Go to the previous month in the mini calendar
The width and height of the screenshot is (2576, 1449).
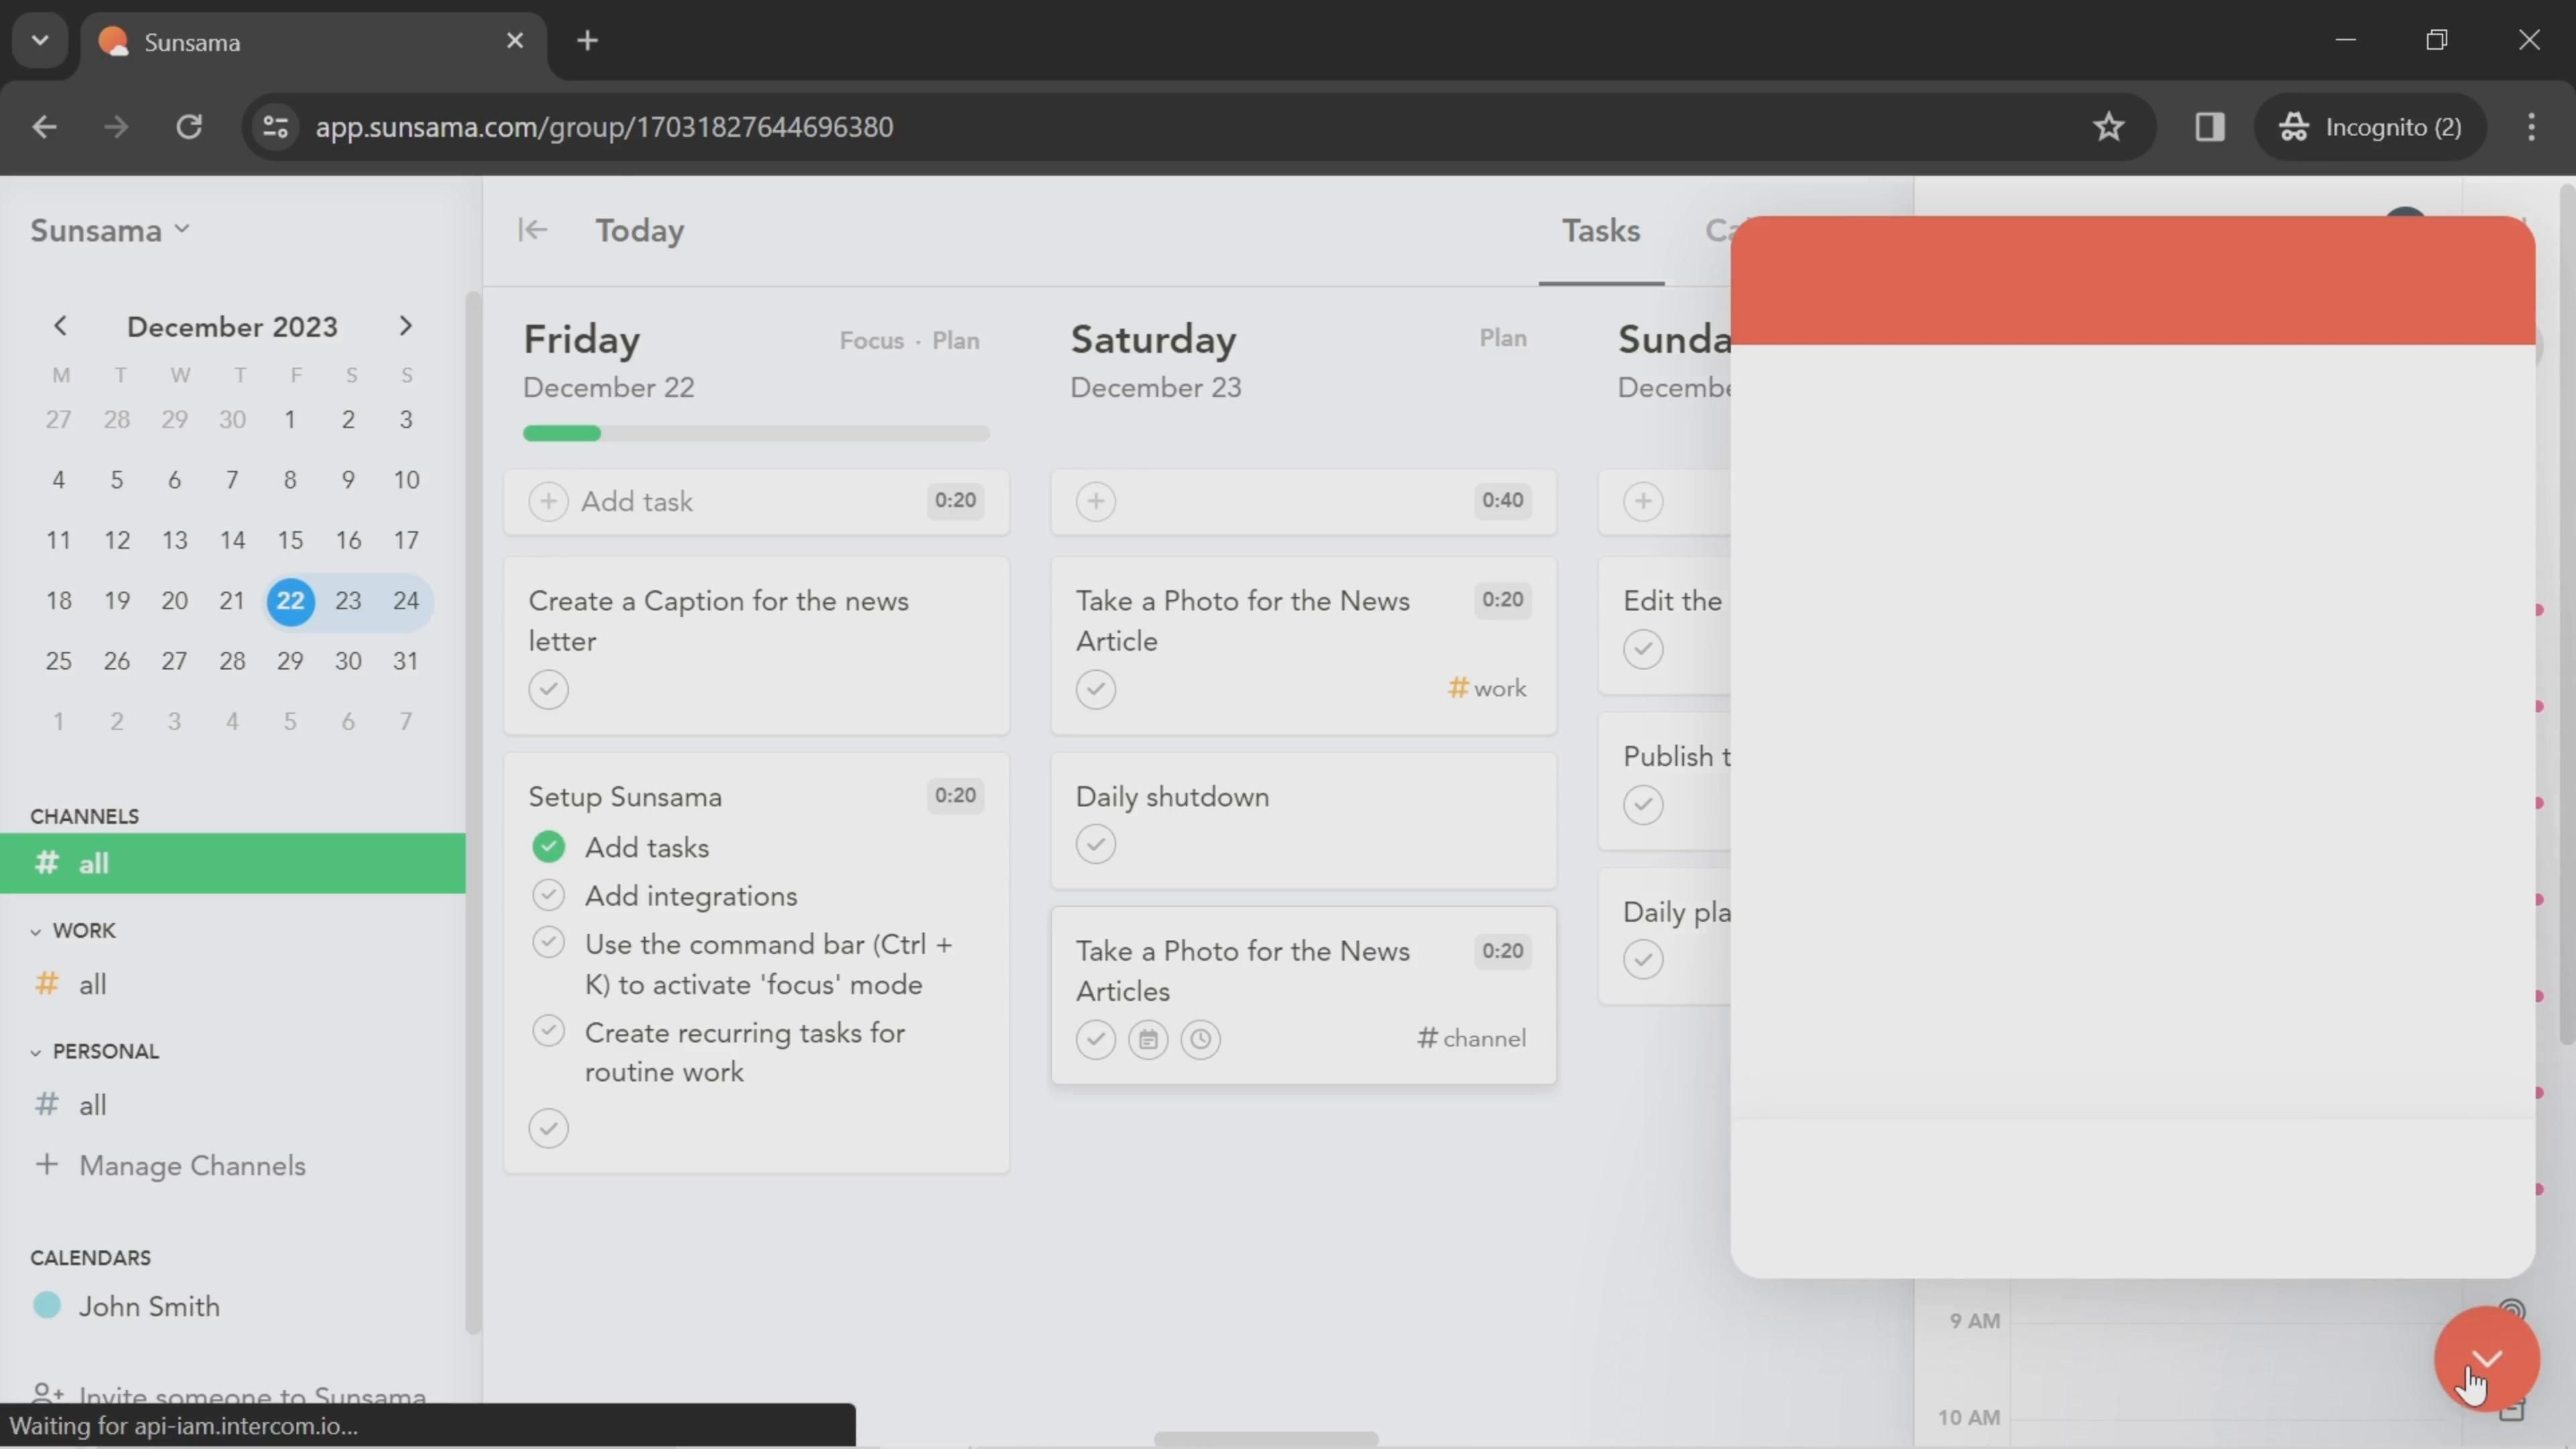pos(60,326)
